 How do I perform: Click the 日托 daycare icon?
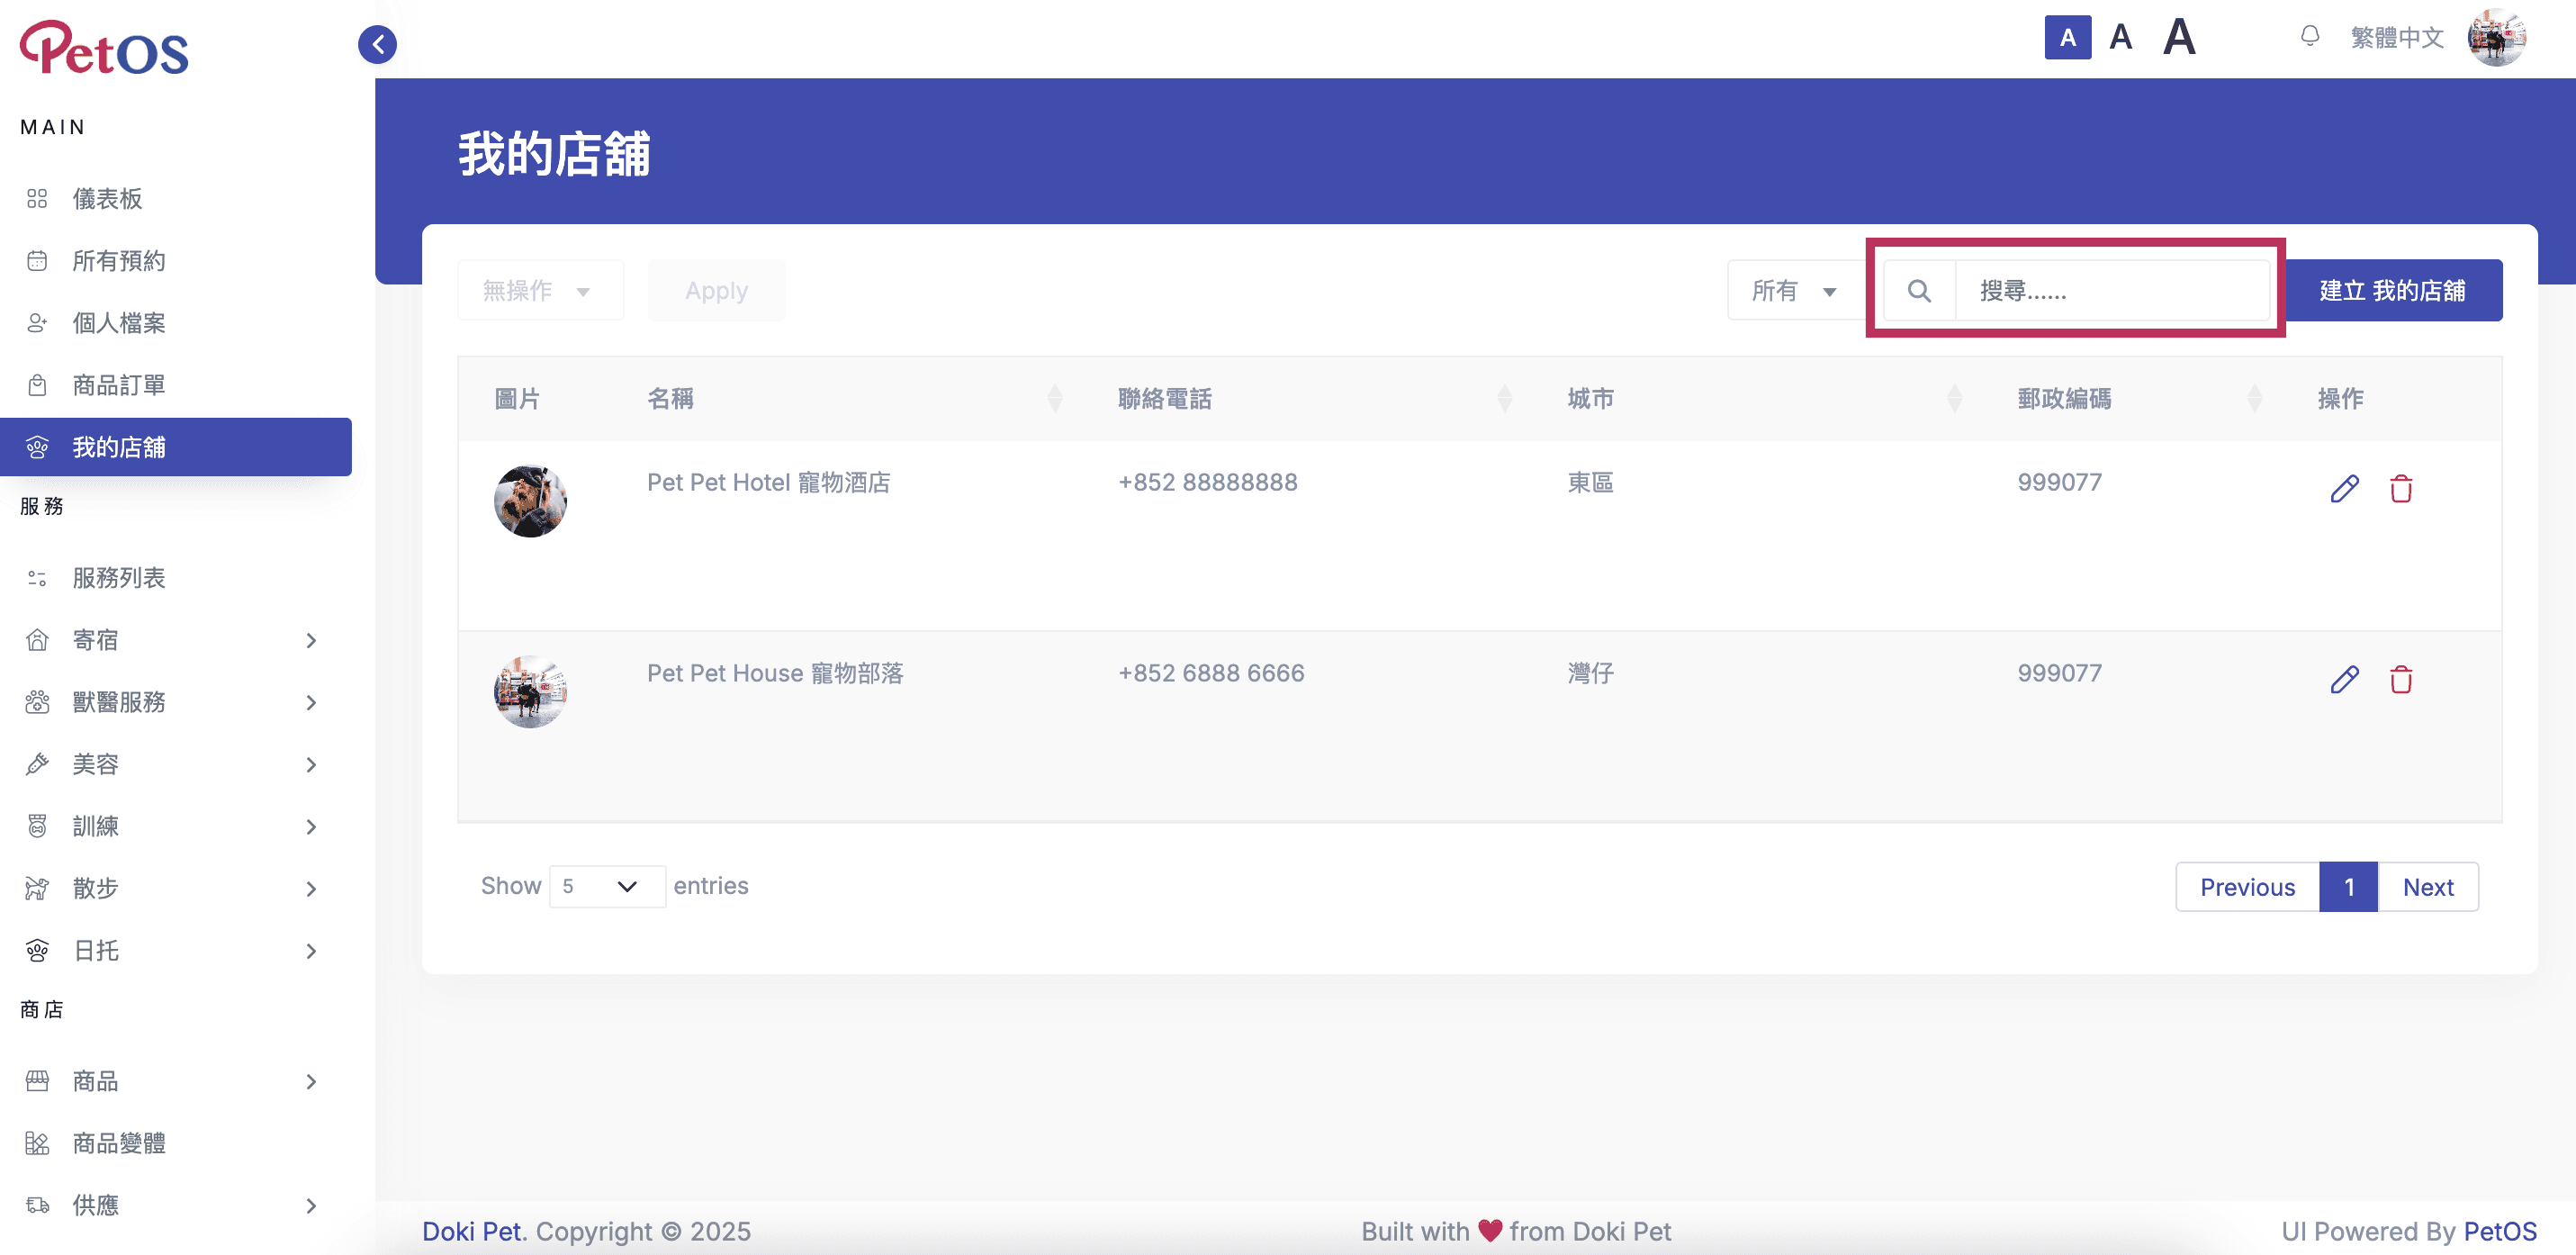(x=37, y=950)
